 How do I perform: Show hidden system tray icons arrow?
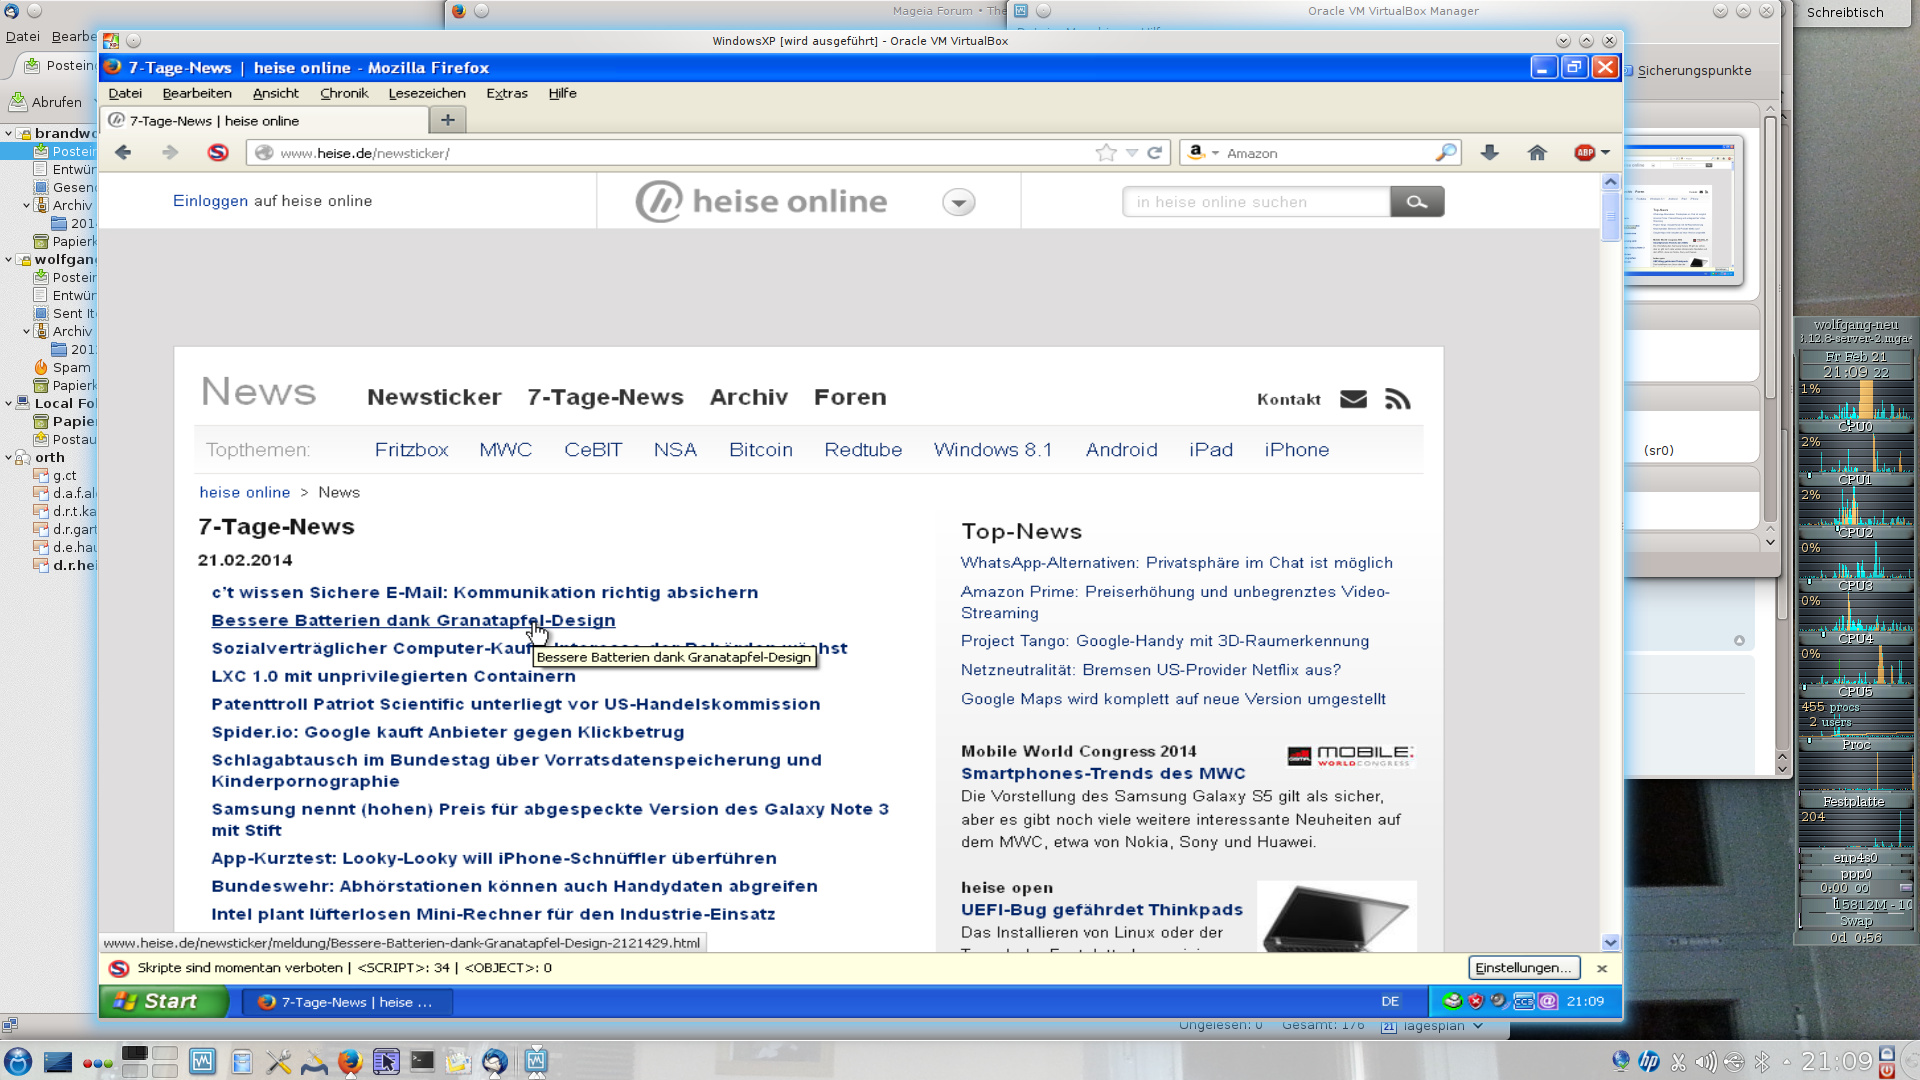click(x=1786, y=1062)
